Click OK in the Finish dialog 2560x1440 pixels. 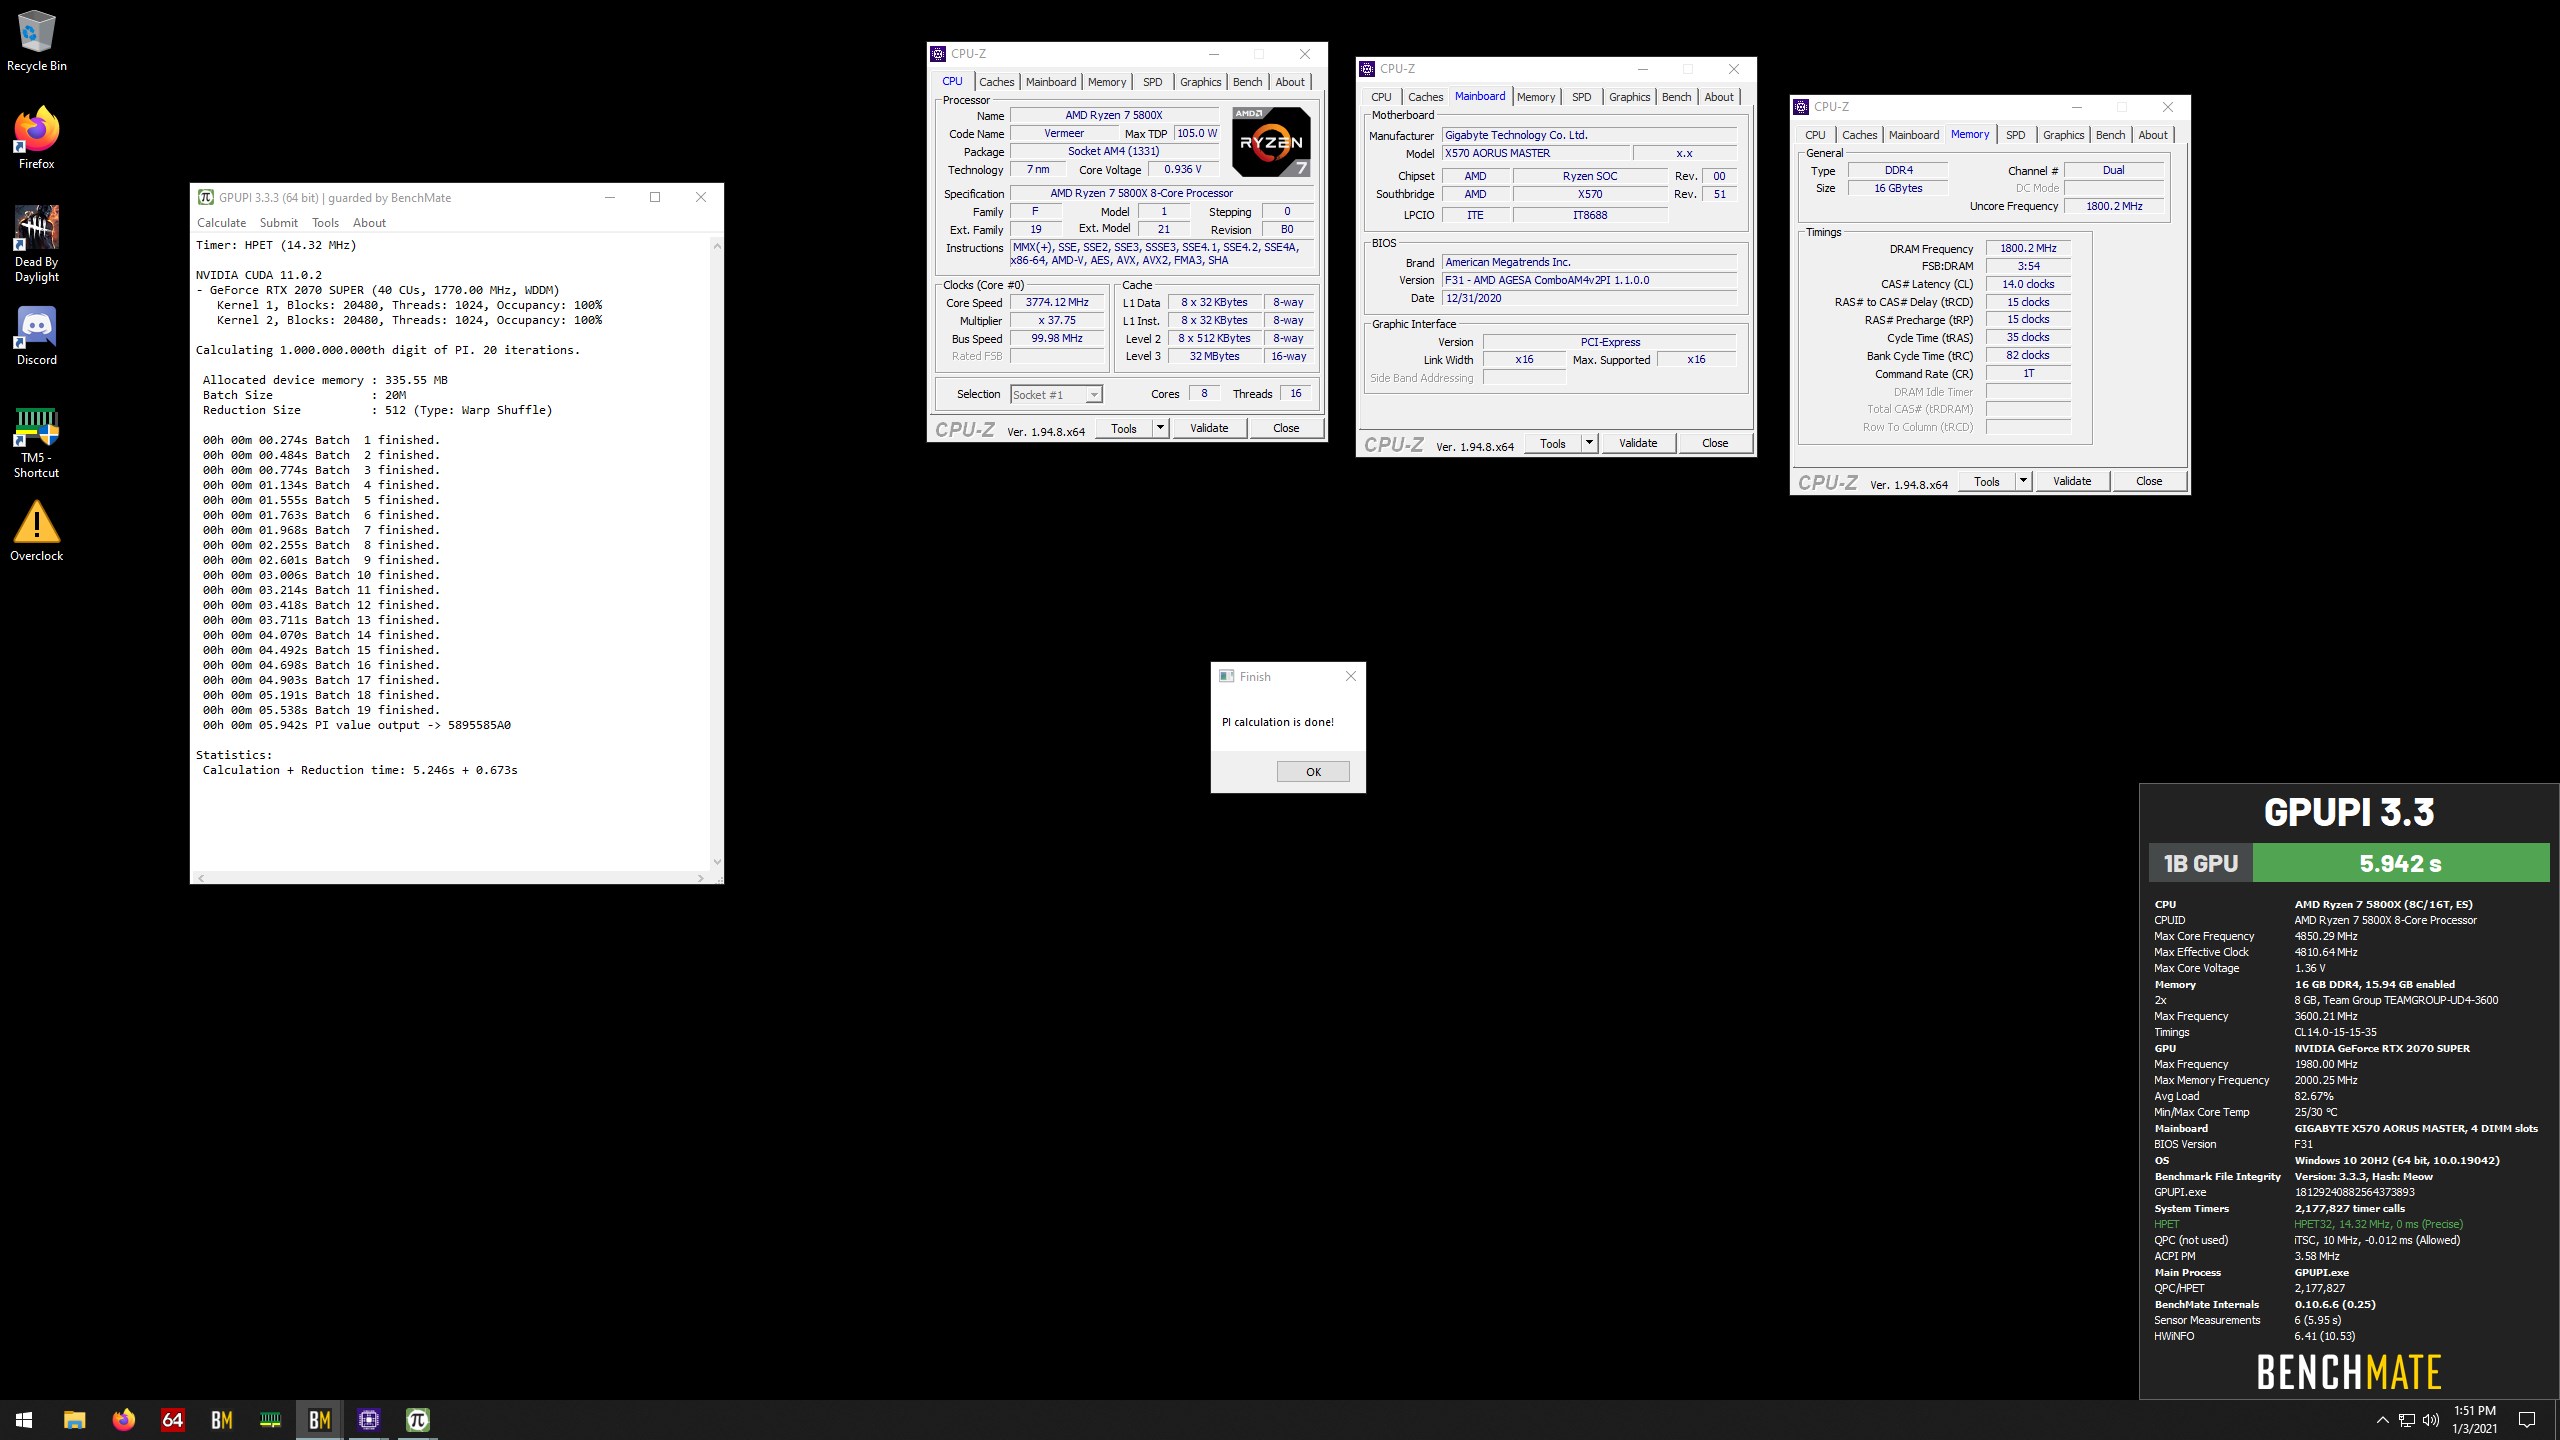(1313, 771)
